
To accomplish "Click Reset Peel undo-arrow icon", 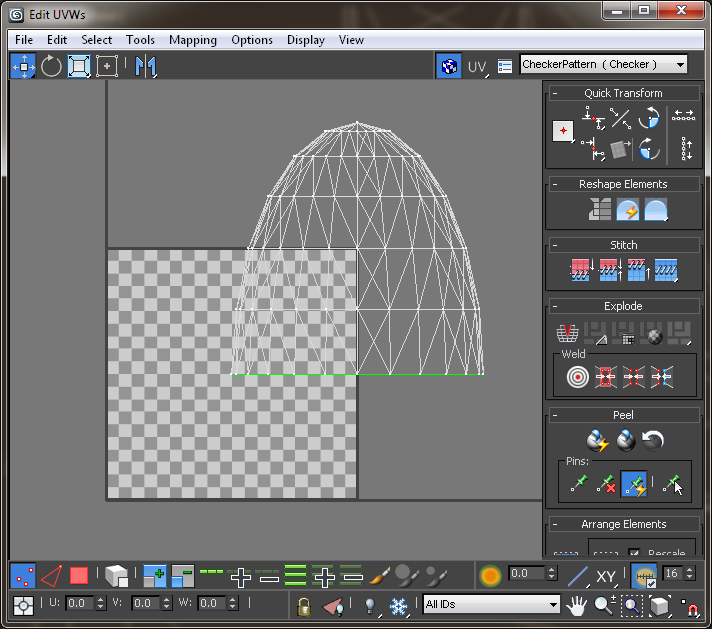I will tap(653, 441).
